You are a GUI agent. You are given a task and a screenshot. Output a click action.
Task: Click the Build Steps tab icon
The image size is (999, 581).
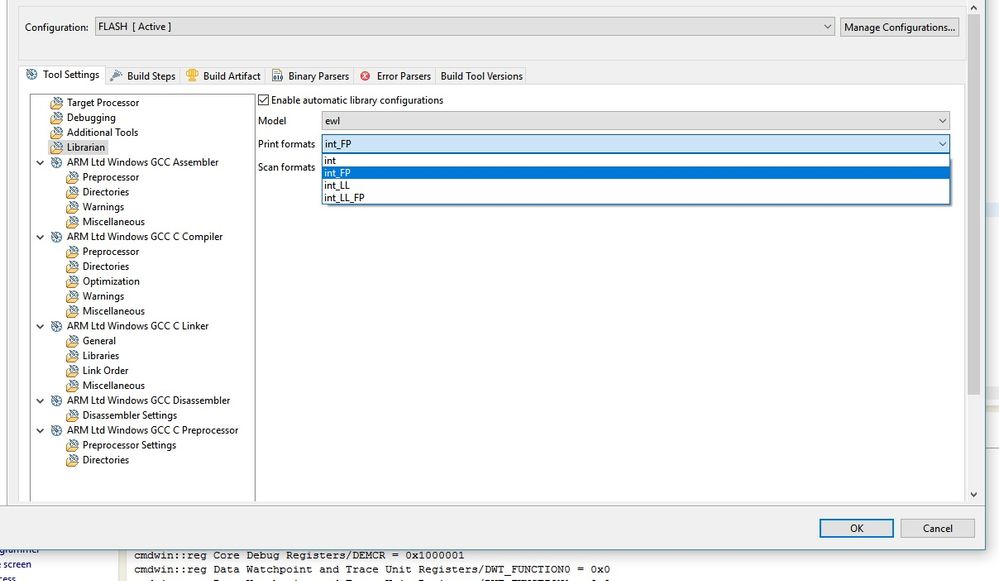[116, 76]
